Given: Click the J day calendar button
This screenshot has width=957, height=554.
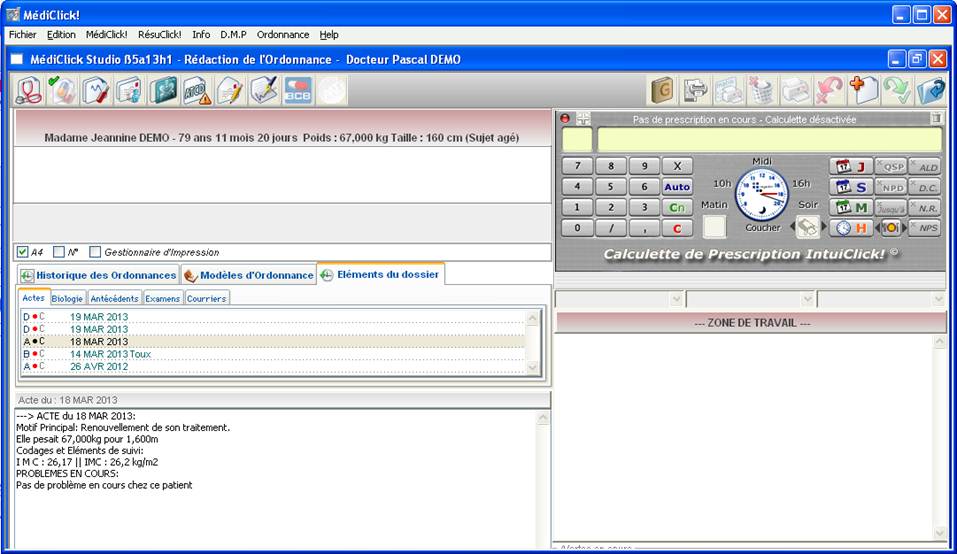Looking at the screenshot, I should (x=850, y=167).
